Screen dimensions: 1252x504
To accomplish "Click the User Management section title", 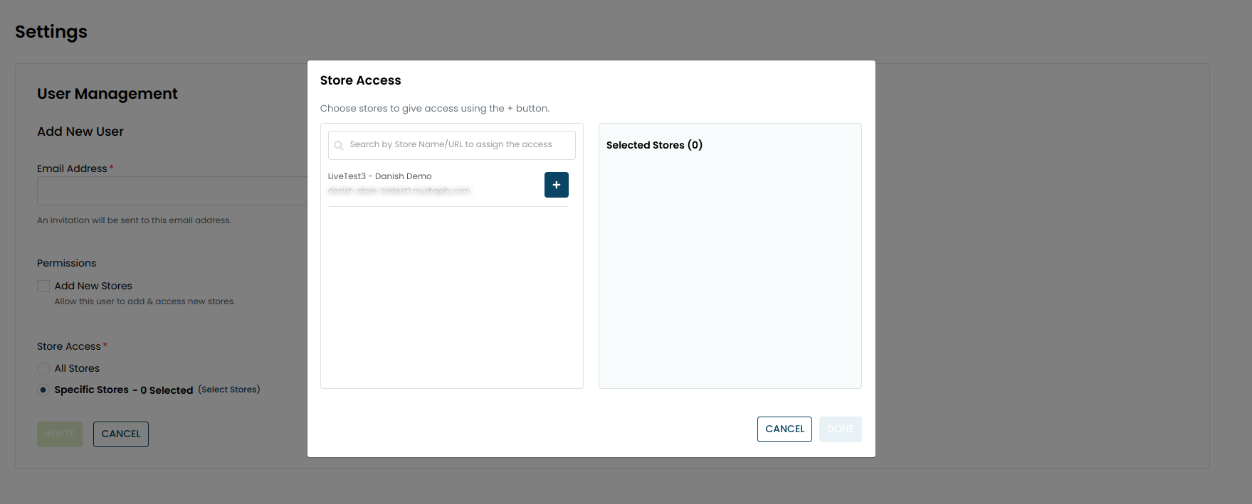I will click(x=107, y=94).
